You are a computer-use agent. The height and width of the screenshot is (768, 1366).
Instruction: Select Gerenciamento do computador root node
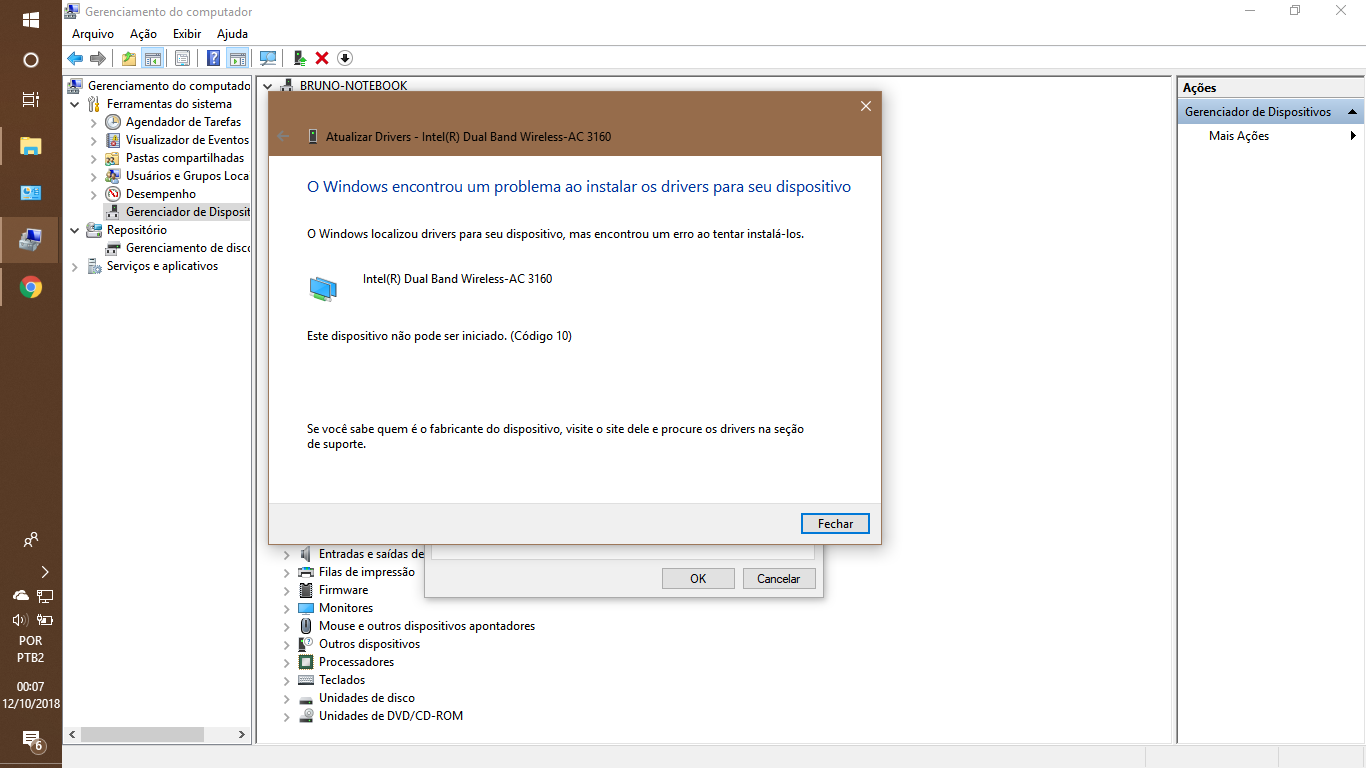click(x=169, y=86)
